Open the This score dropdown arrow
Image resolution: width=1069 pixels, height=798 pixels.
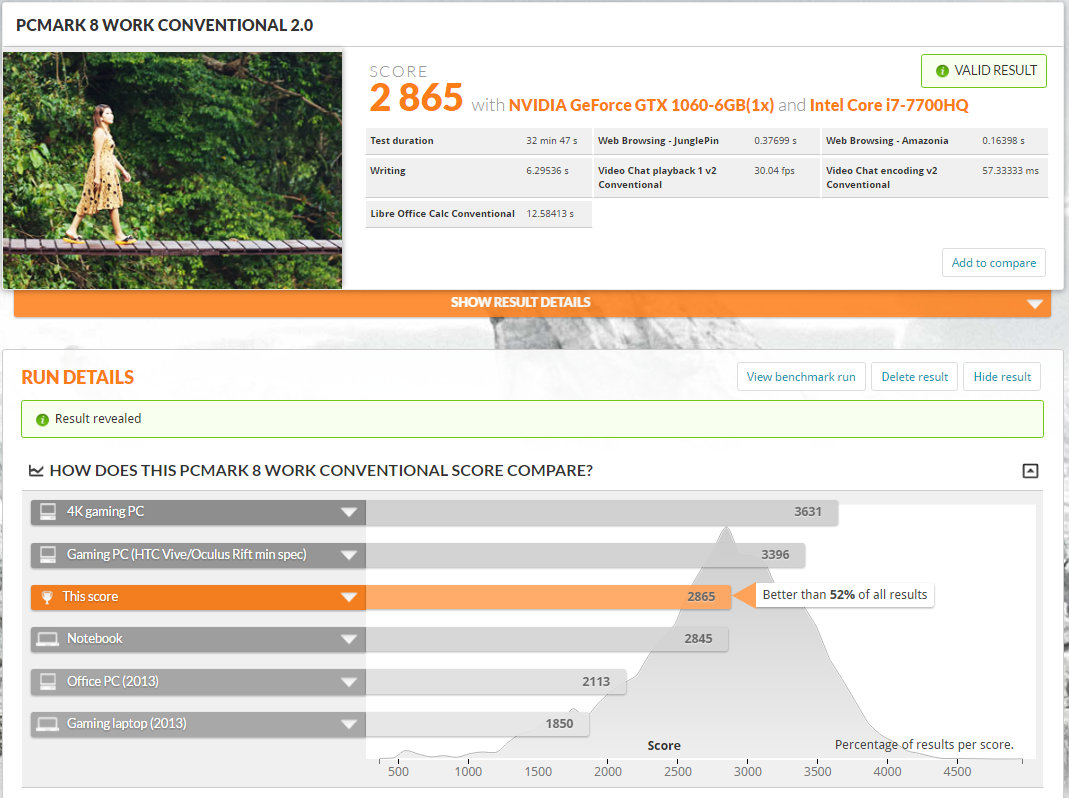[x=348, y=598]
